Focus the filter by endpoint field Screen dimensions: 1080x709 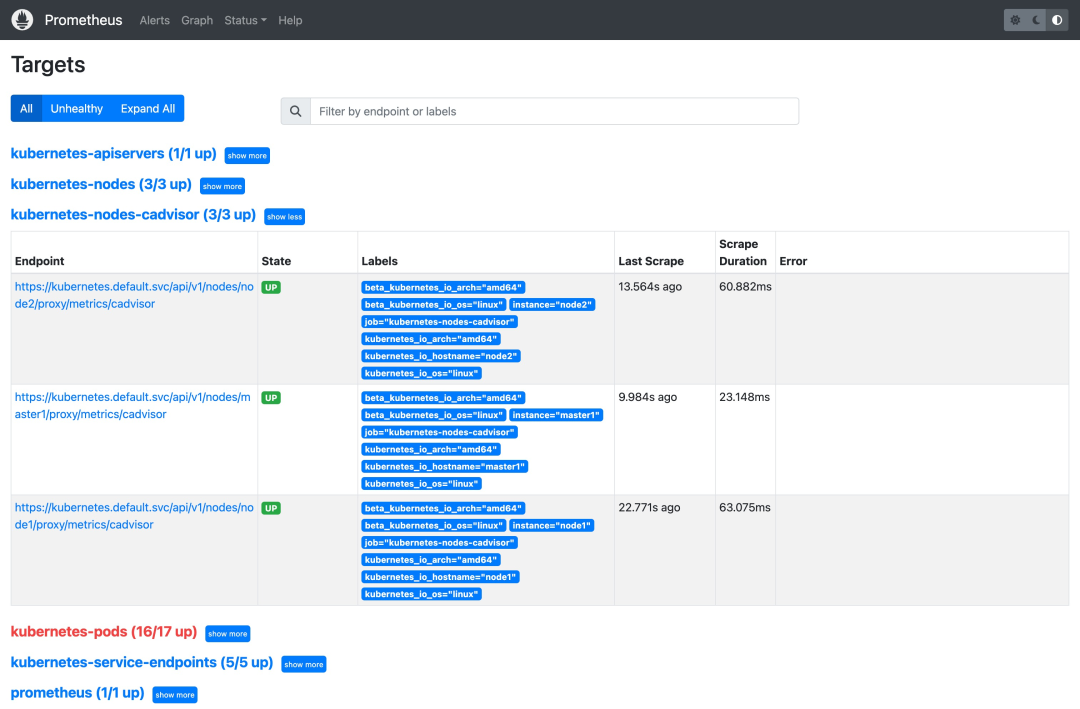(553, 111)
